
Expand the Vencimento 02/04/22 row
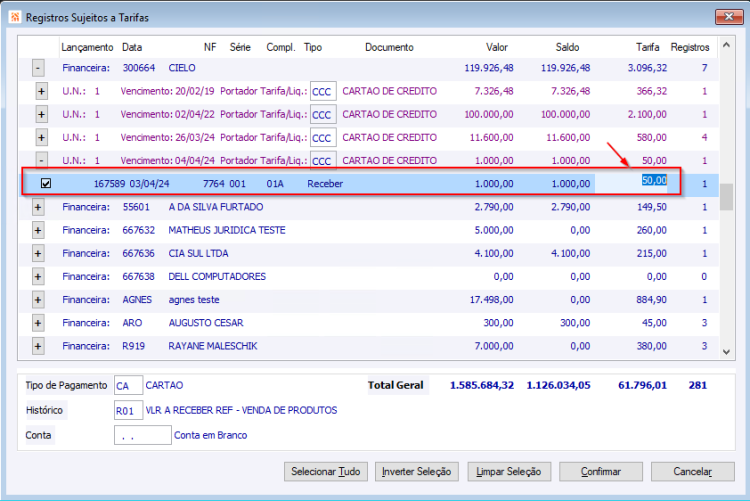(x=42, y=114)
